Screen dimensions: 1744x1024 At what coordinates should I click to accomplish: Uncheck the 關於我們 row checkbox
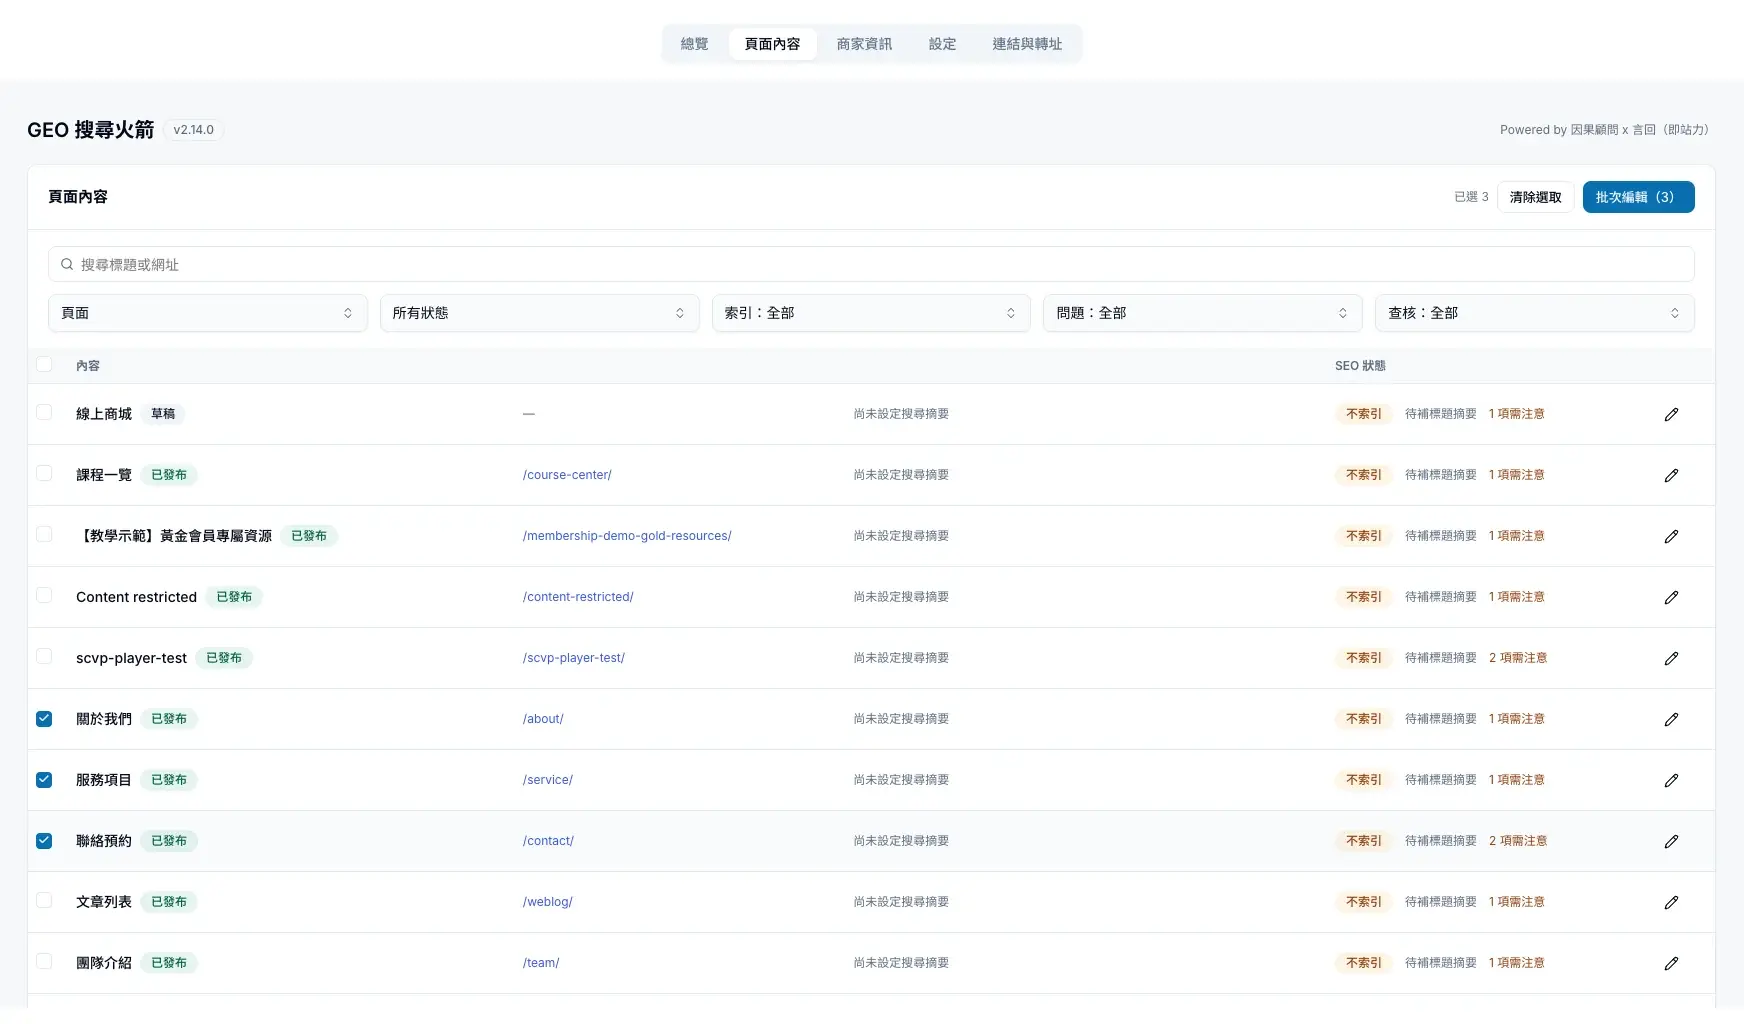(x=44, y=718)
